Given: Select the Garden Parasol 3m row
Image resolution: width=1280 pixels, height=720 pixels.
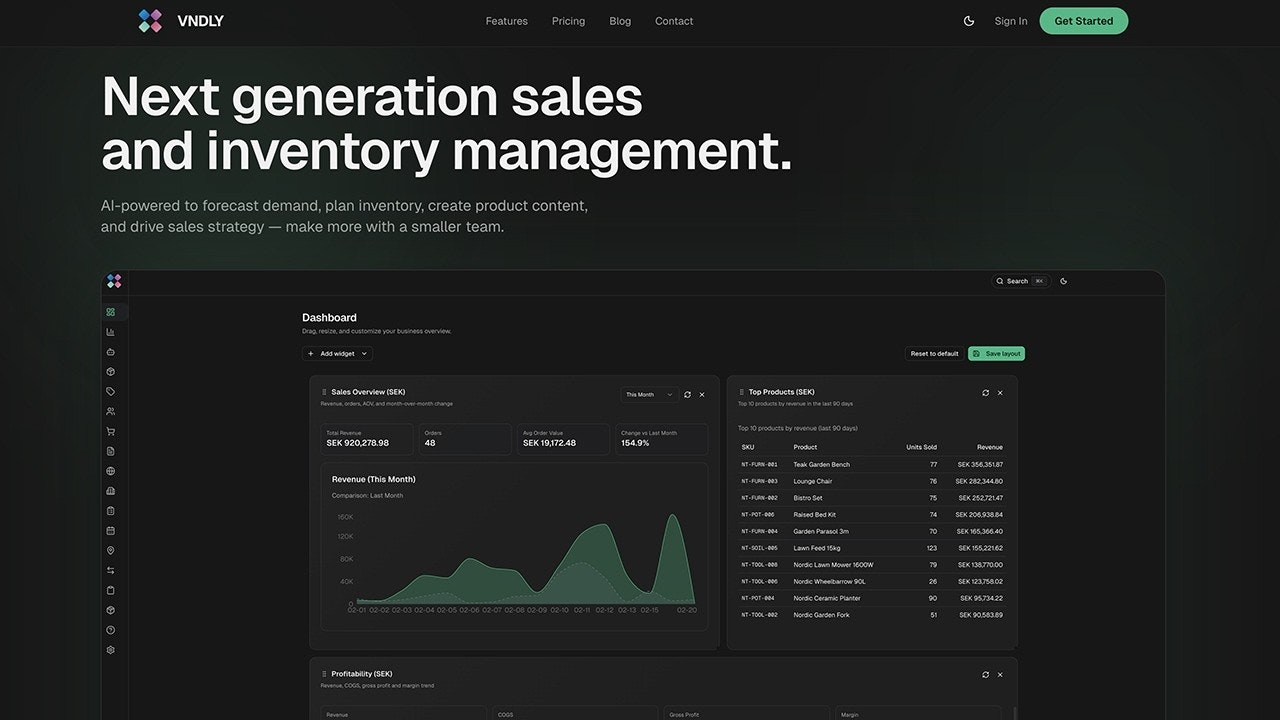Looking at the screenshot, I should pyautogui.click(x=872, y=531).
